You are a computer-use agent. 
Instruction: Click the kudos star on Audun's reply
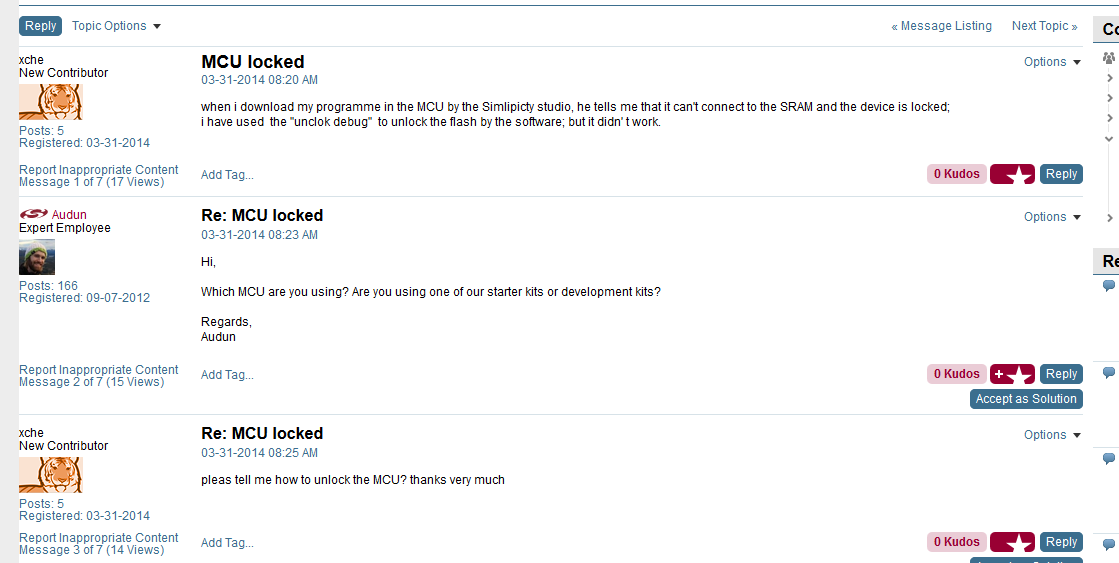pos(1012,374)
